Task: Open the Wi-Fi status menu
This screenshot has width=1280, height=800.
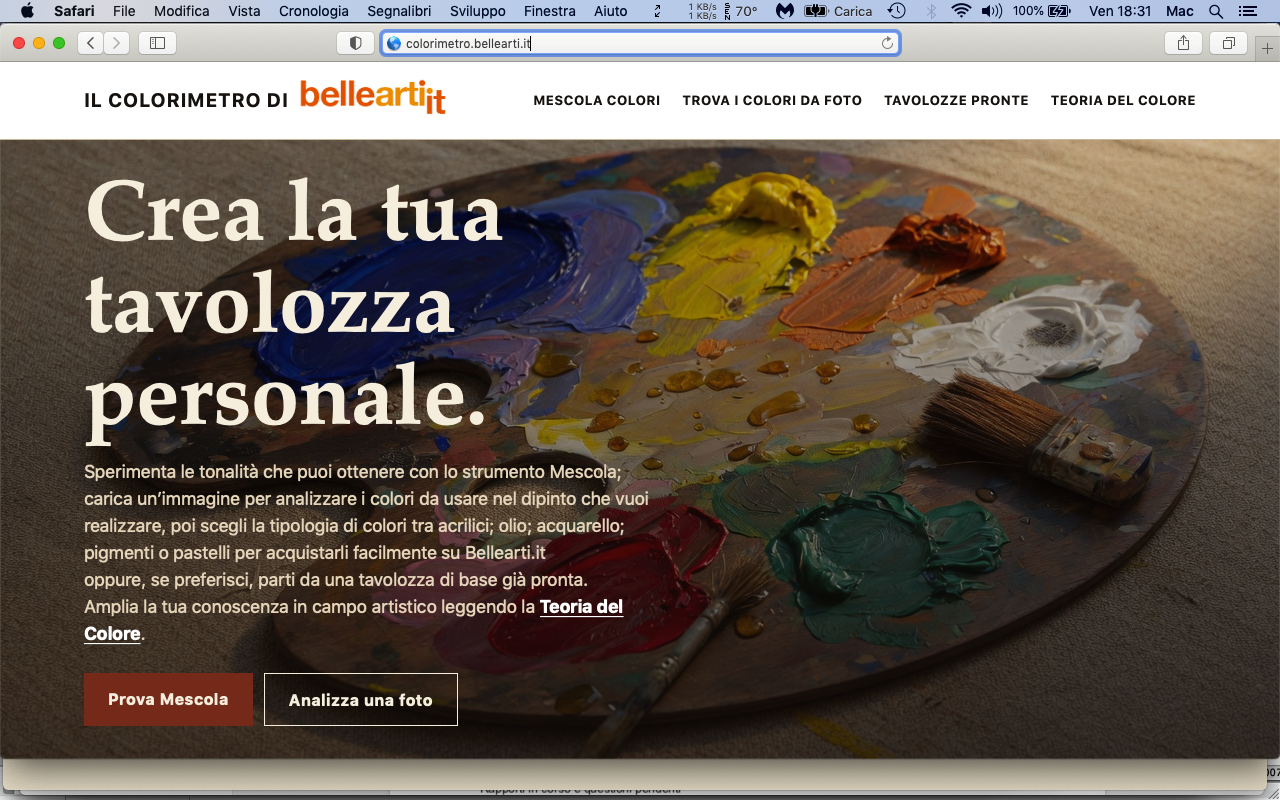Action: (x=961, y=11)
